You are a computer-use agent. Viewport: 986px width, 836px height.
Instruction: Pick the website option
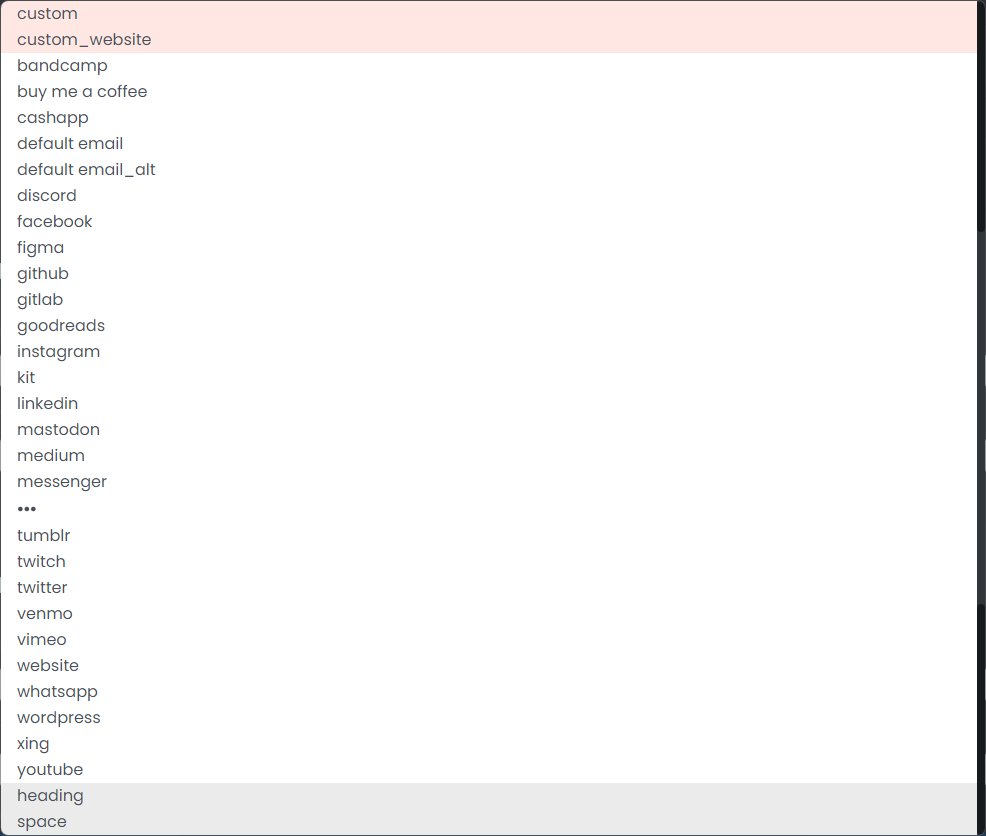[489, 666]
